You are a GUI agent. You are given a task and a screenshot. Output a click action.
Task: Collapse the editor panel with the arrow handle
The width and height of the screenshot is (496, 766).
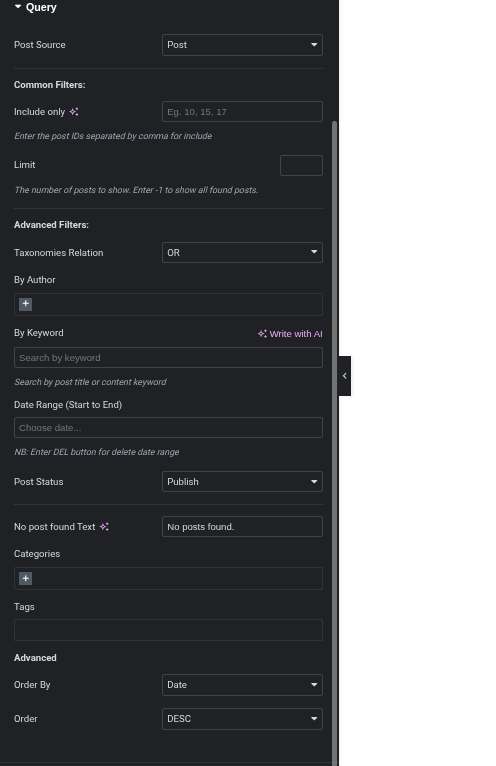(345, 376)
